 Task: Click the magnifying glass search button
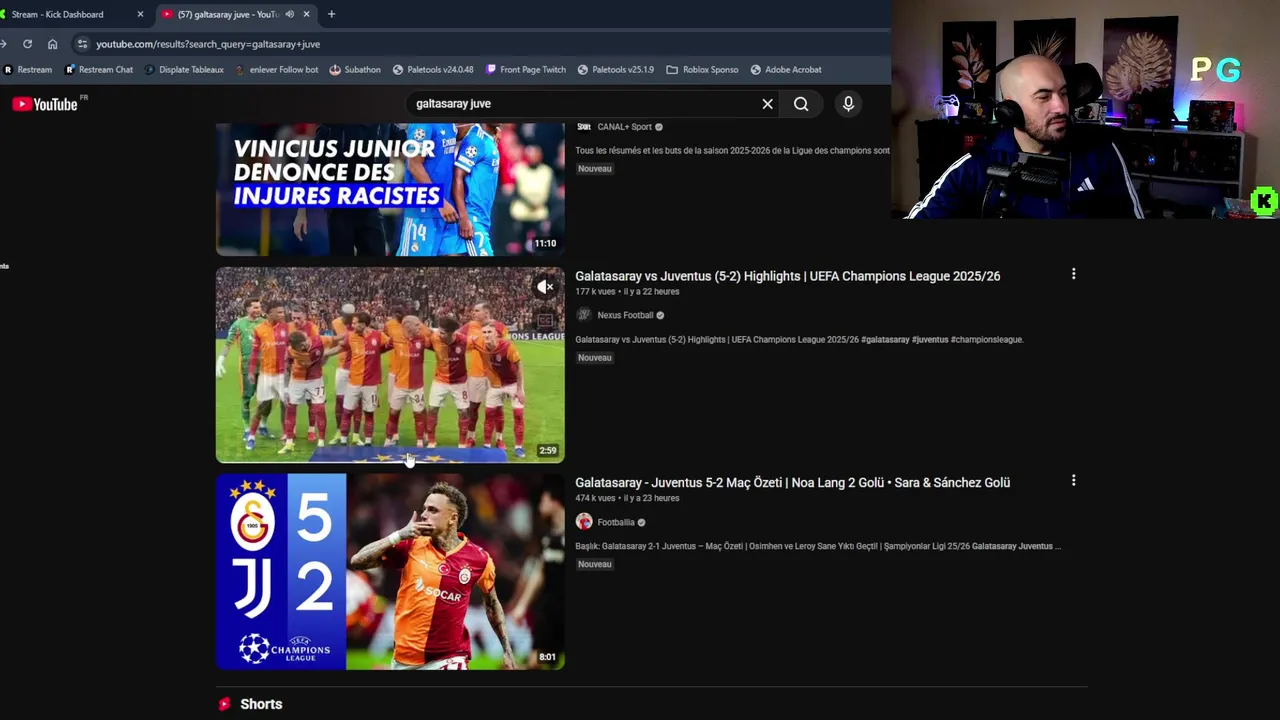point(801,104)
